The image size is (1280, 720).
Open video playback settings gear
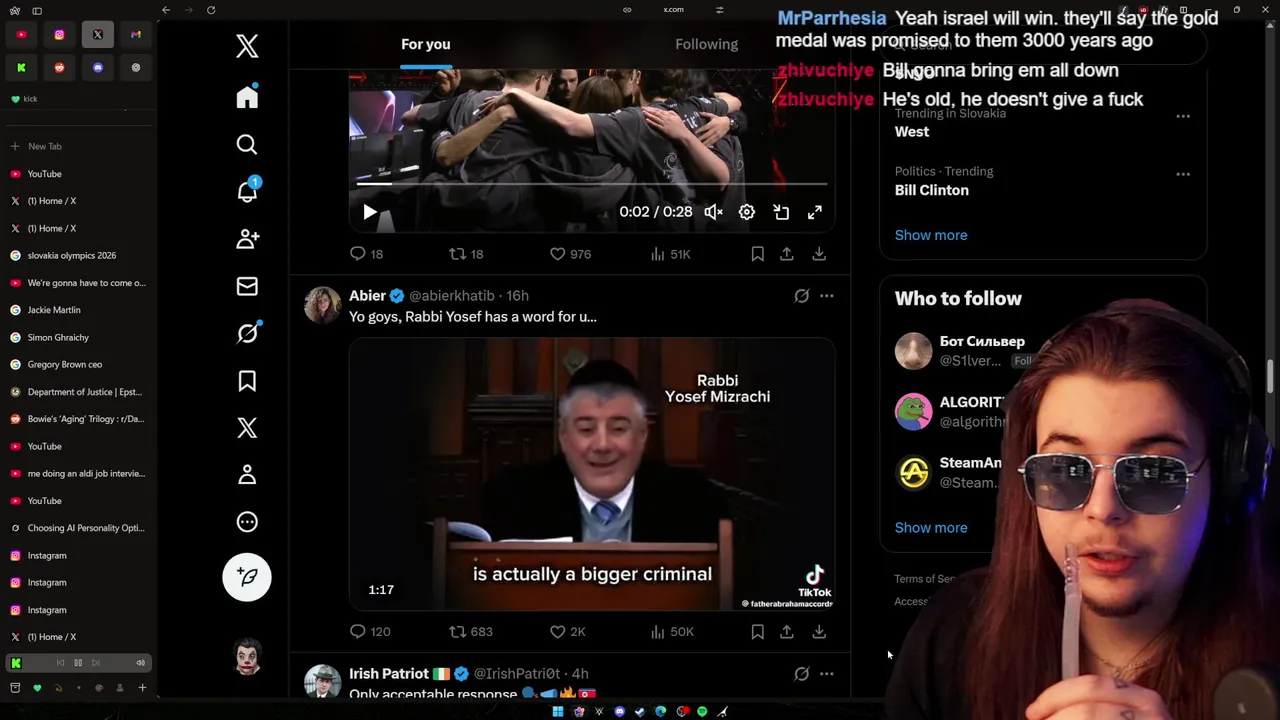tap(746, 212)
